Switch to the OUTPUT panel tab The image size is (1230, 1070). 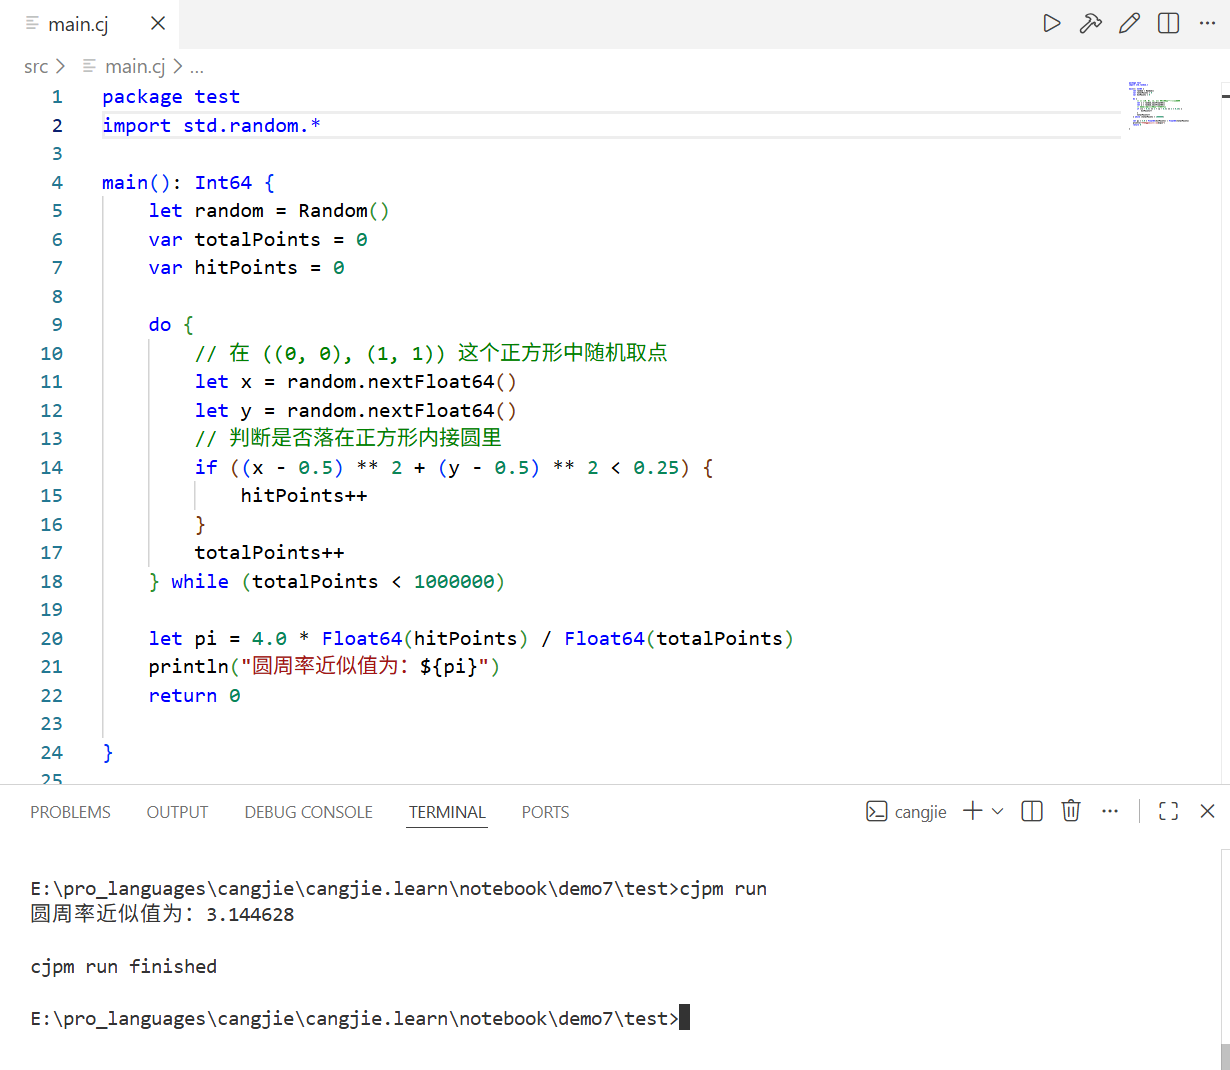coord(177,812)
